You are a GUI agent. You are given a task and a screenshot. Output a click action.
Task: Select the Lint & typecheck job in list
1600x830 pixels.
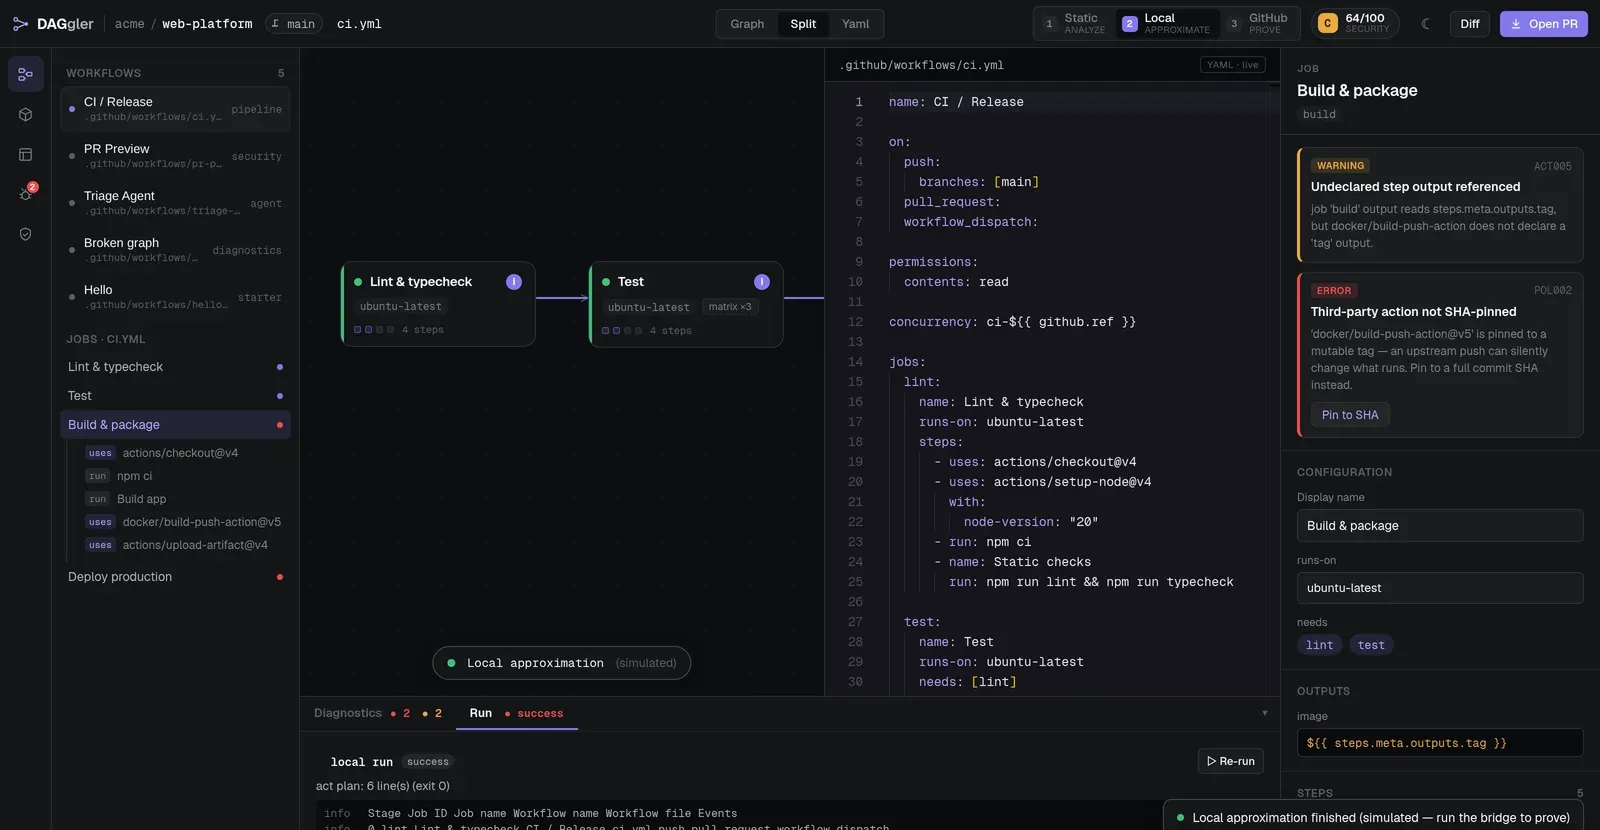click(x=175, y=367)
